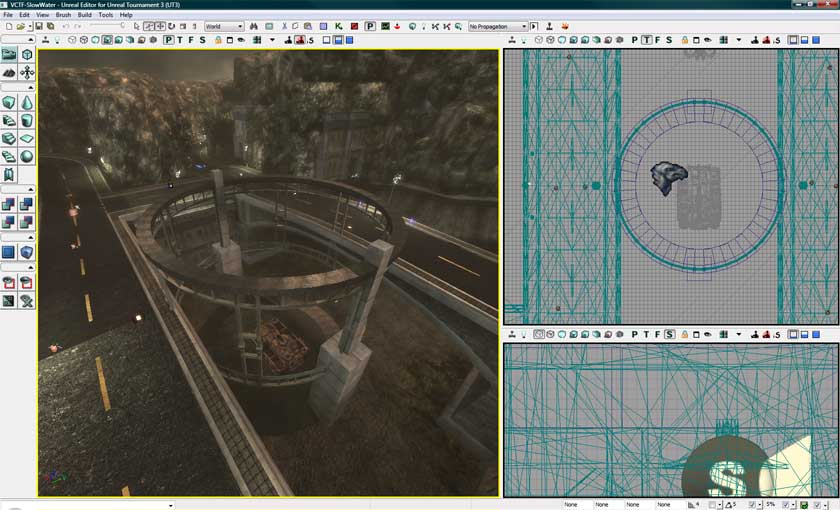Select the Rotate widget mode
Screen dimensions: 840x510
(171, 26)
